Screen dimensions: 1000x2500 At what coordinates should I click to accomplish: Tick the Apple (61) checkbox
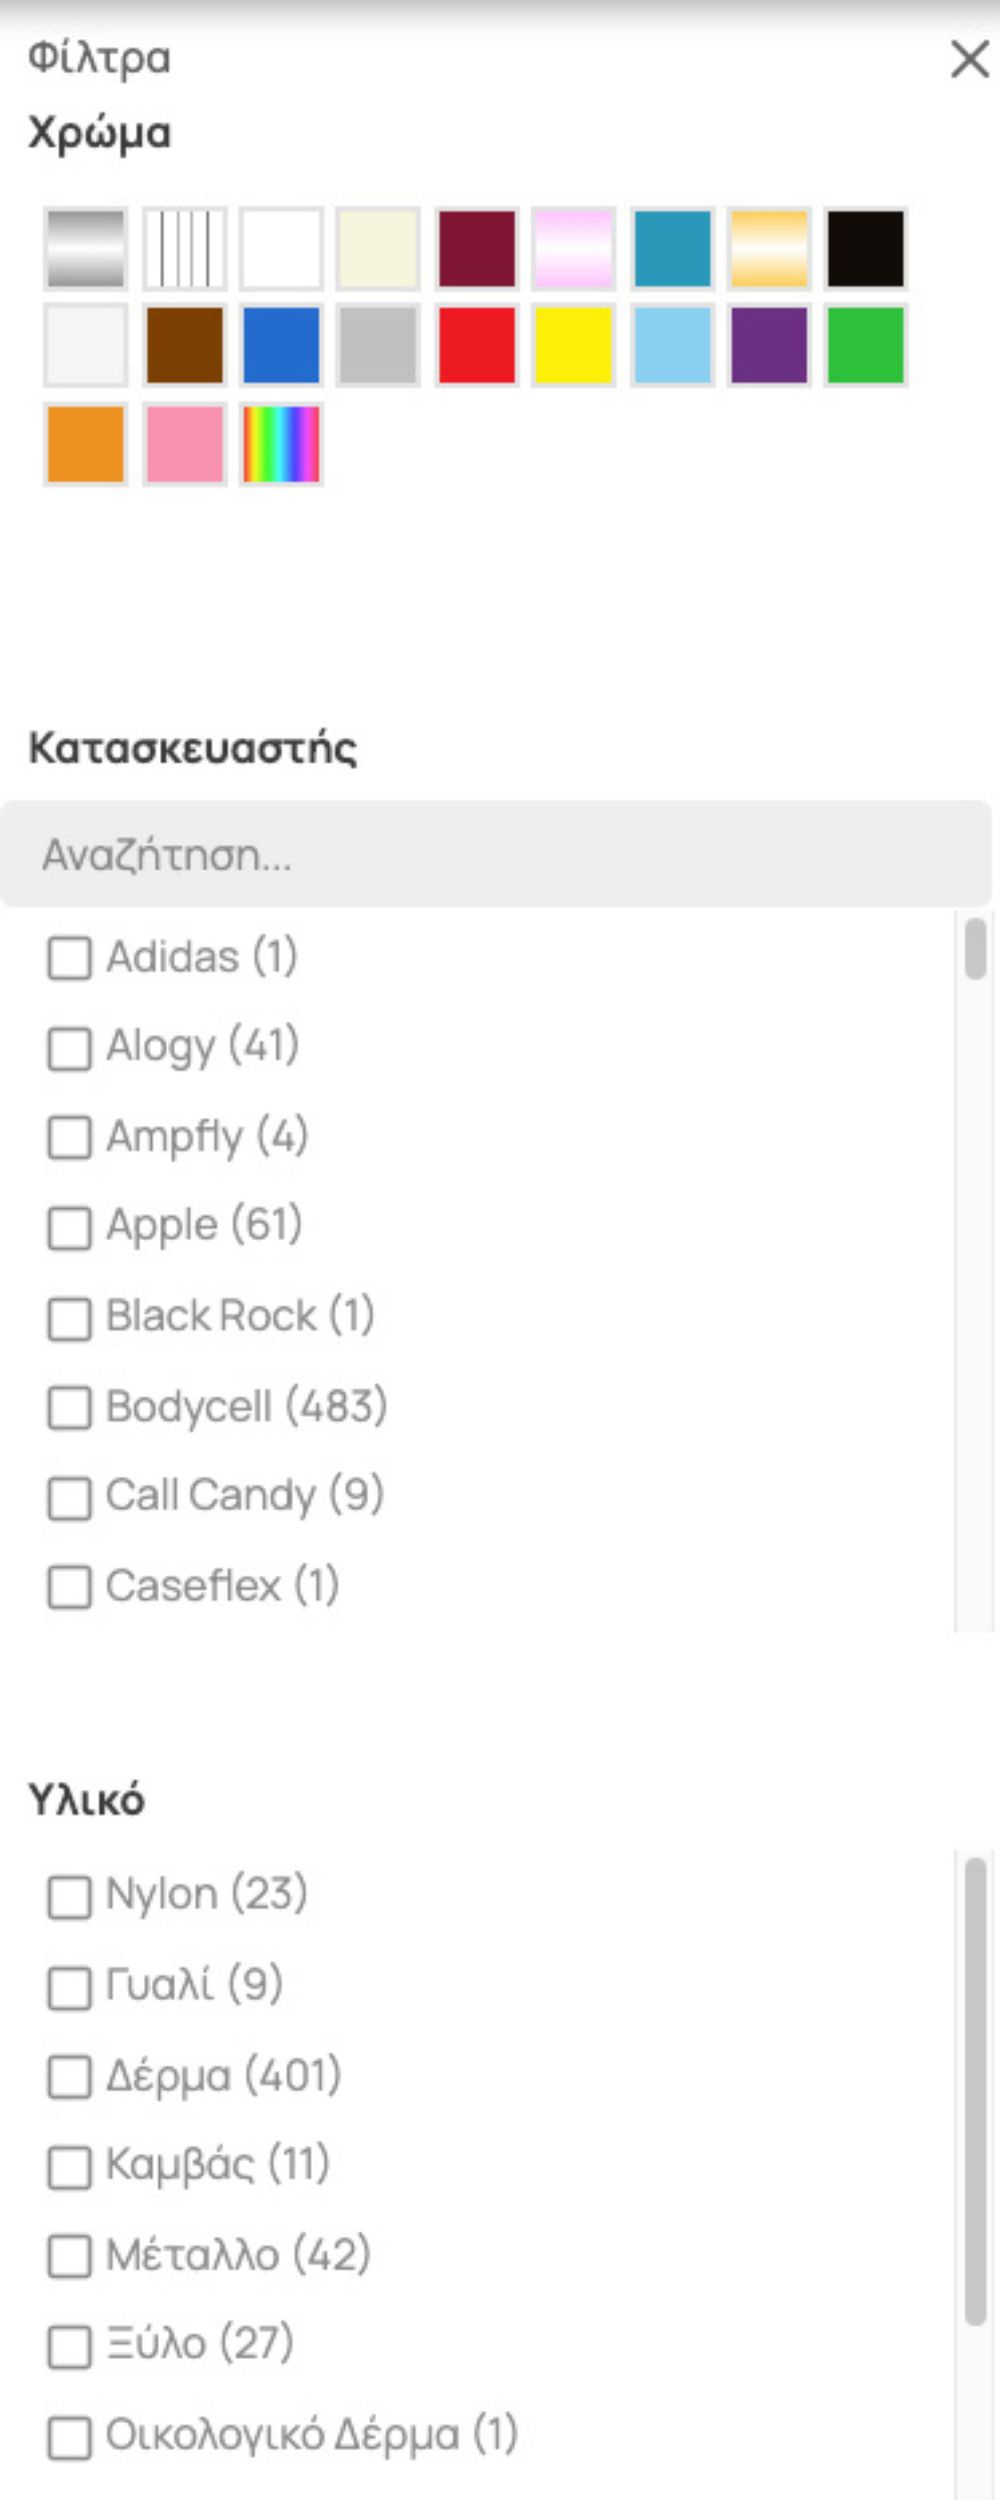70,1228
